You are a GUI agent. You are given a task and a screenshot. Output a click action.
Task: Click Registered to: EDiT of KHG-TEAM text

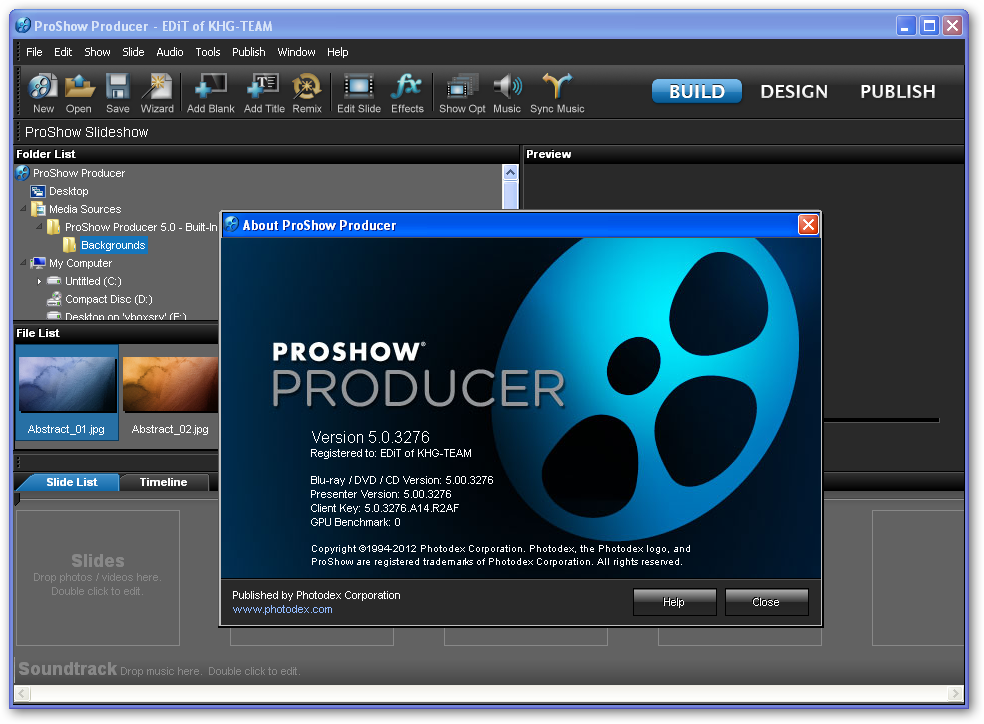391,453
